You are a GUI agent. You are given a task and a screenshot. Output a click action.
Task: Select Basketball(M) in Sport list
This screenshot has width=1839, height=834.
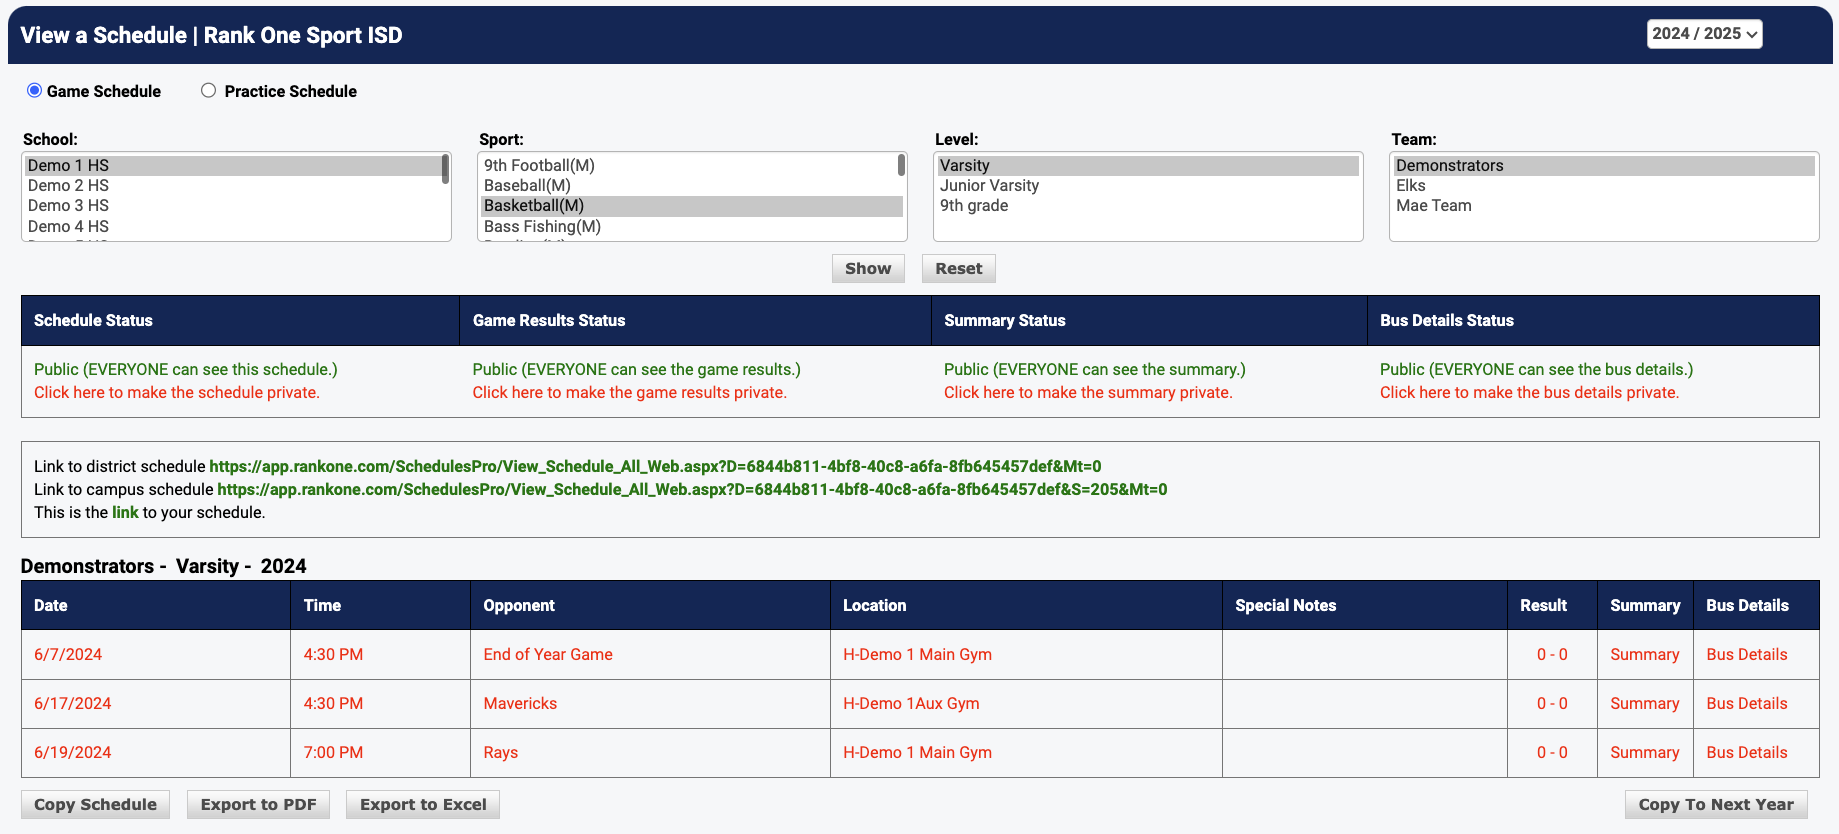point(690,205)
